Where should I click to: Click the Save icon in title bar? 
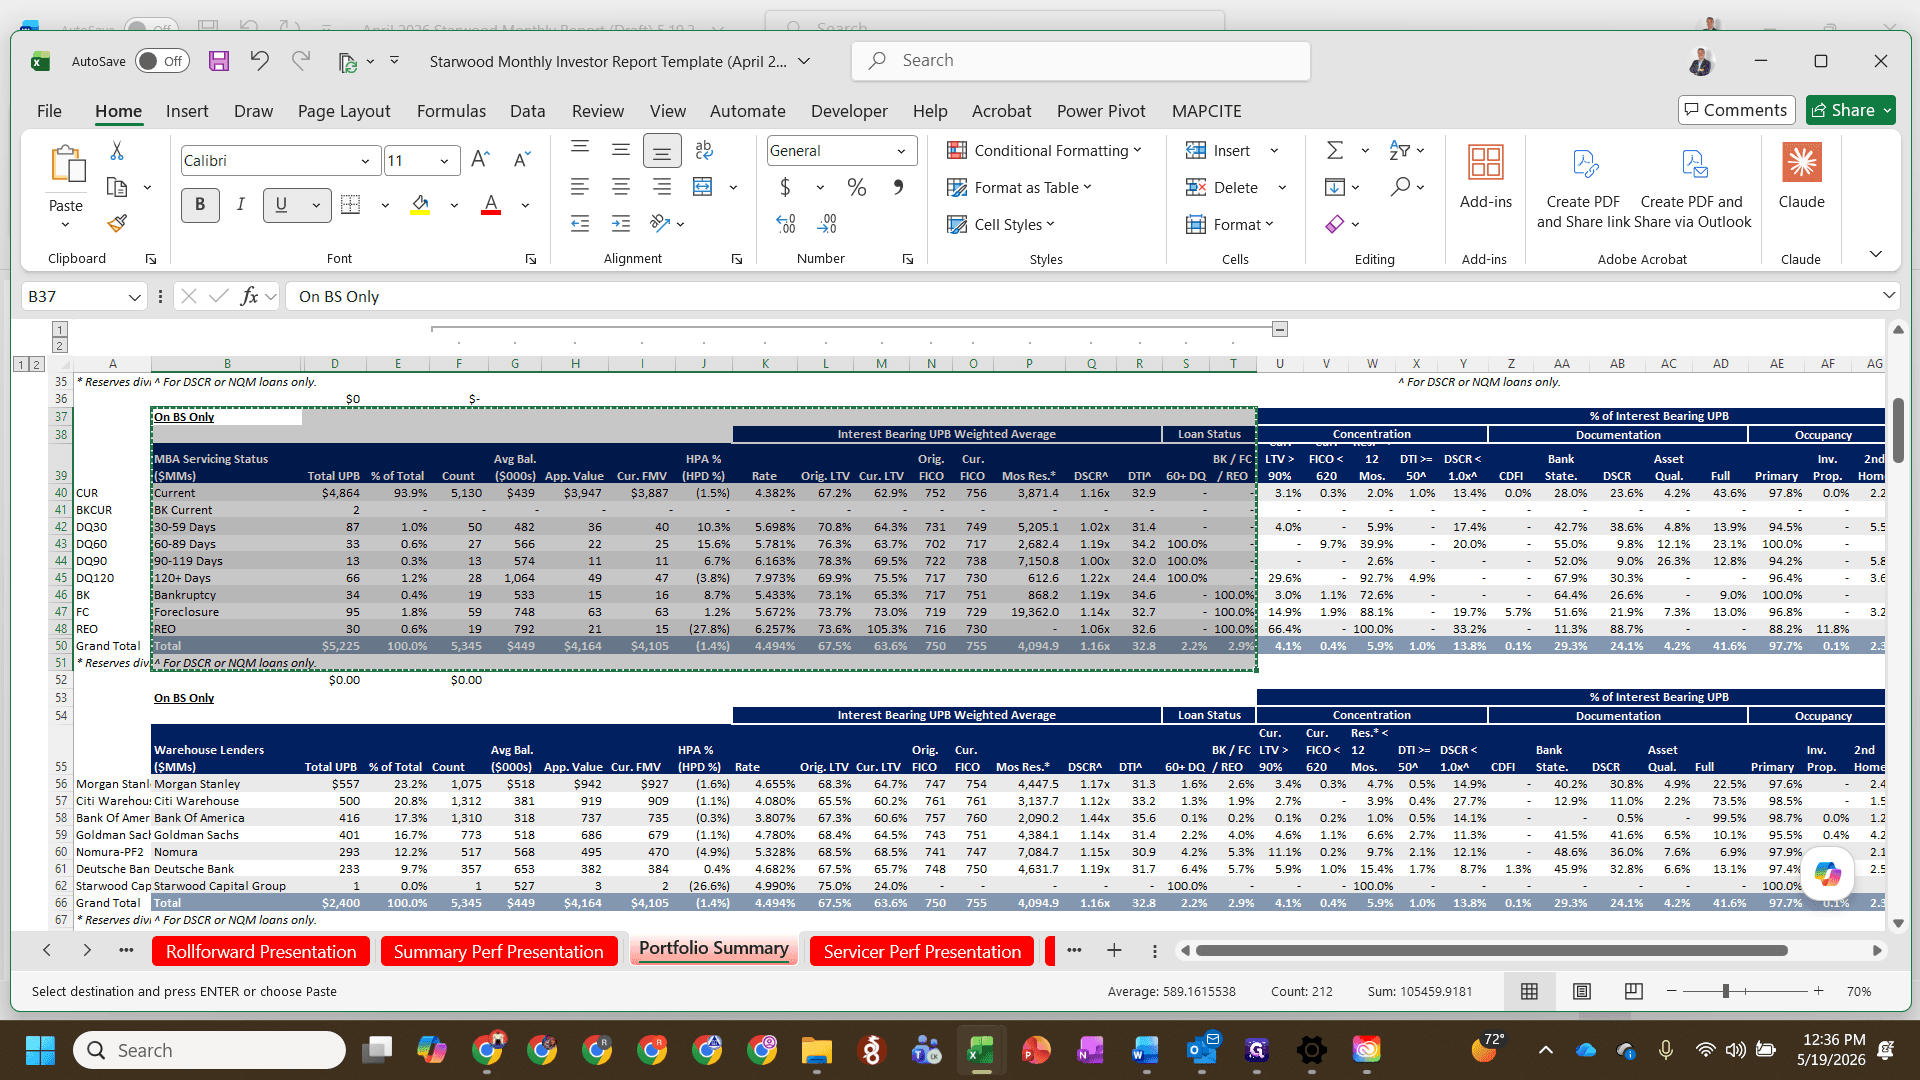[x=219, y=61]
